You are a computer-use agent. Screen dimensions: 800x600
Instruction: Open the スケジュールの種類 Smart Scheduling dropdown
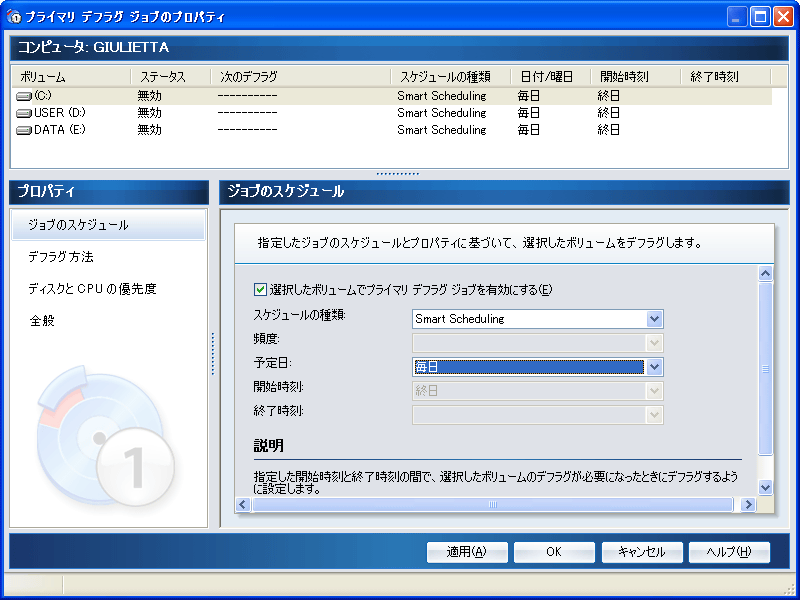[x=654, y=319]
